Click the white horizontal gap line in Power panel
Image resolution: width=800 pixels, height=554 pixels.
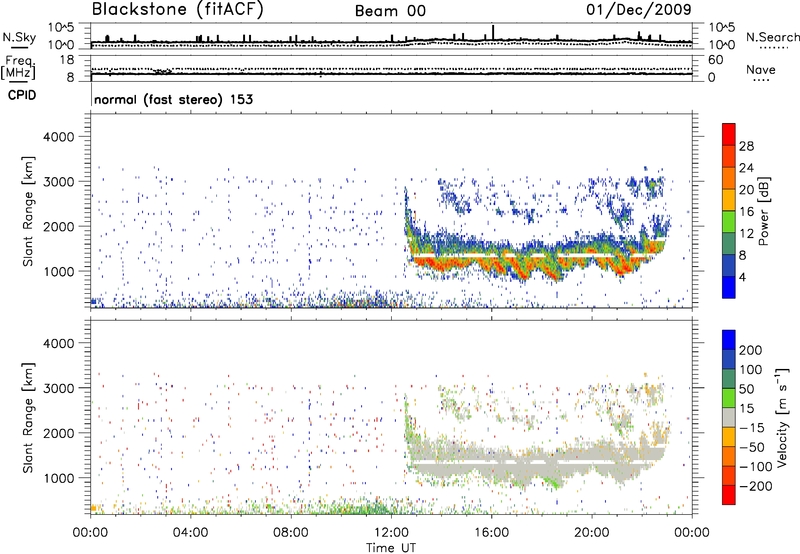(x=531, y=254)
